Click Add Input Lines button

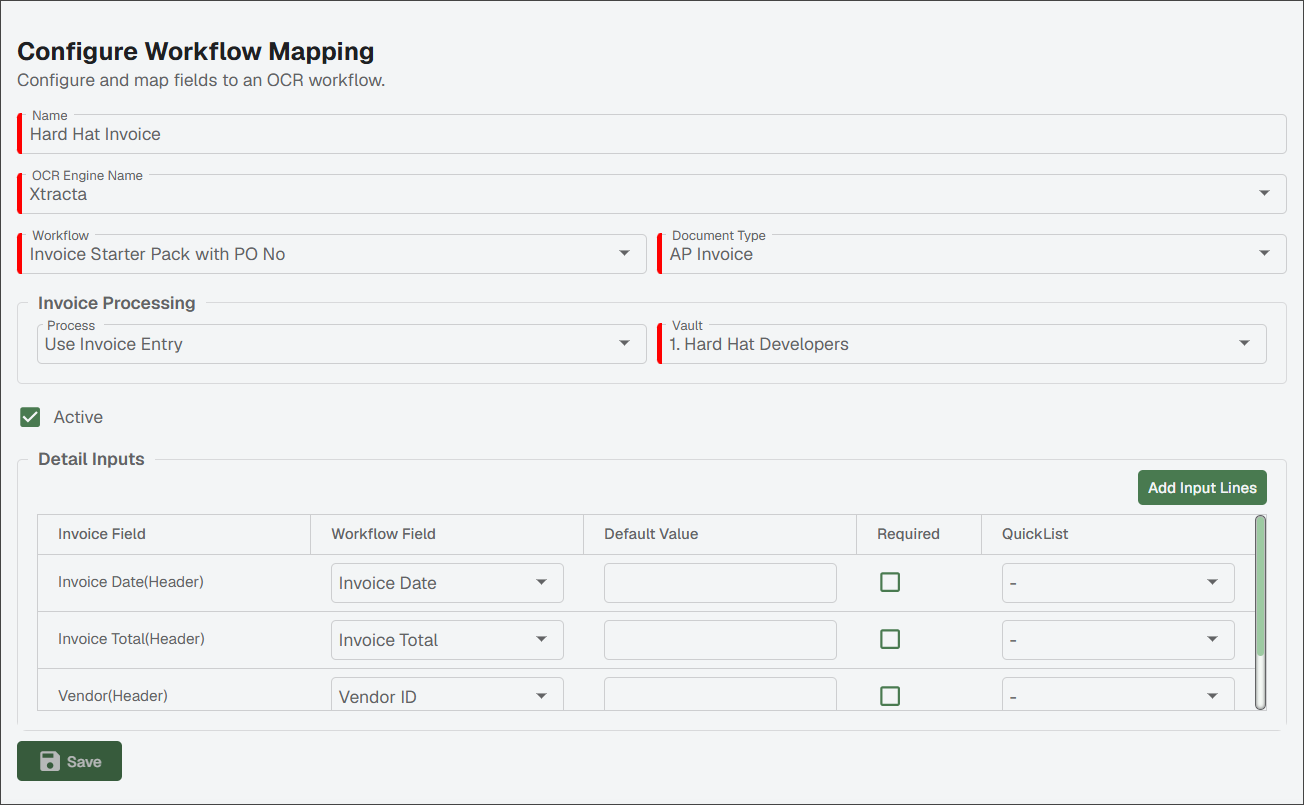point(1202,488)
